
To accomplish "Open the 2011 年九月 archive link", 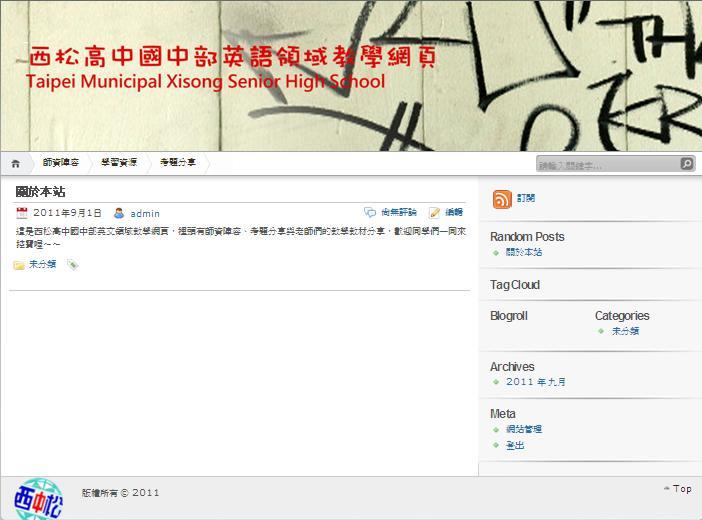I will click(536, 382).
